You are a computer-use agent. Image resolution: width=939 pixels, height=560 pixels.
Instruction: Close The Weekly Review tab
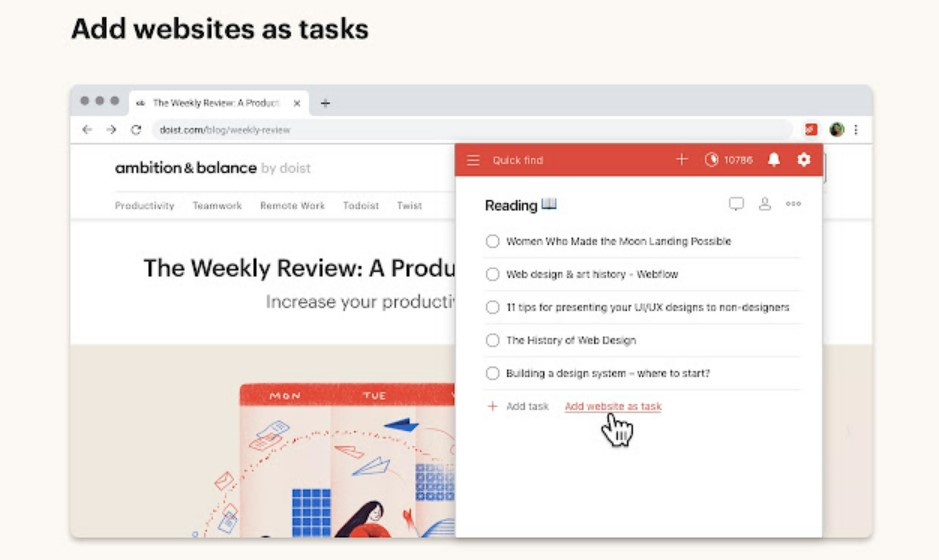coord(297,103)
